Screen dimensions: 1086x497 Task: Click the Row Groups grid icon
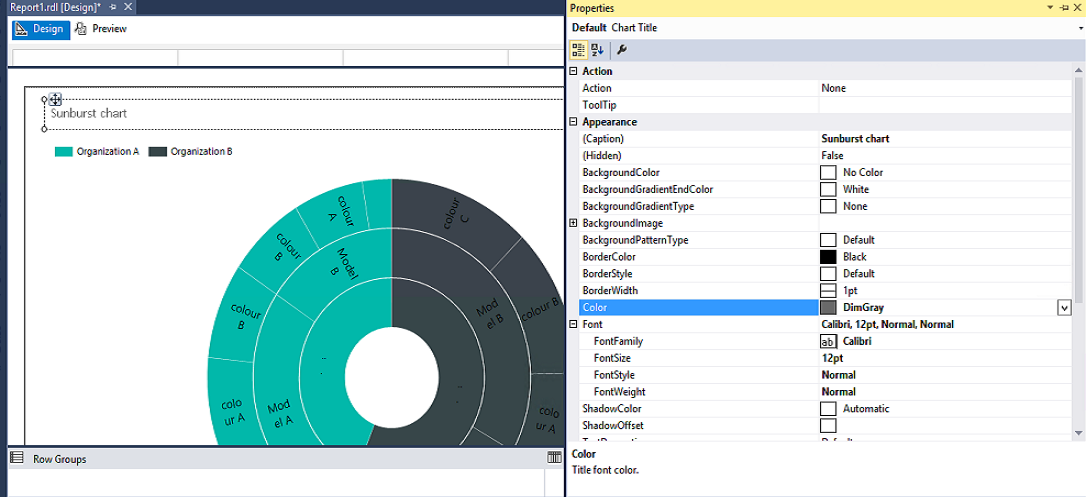(16, 458)
